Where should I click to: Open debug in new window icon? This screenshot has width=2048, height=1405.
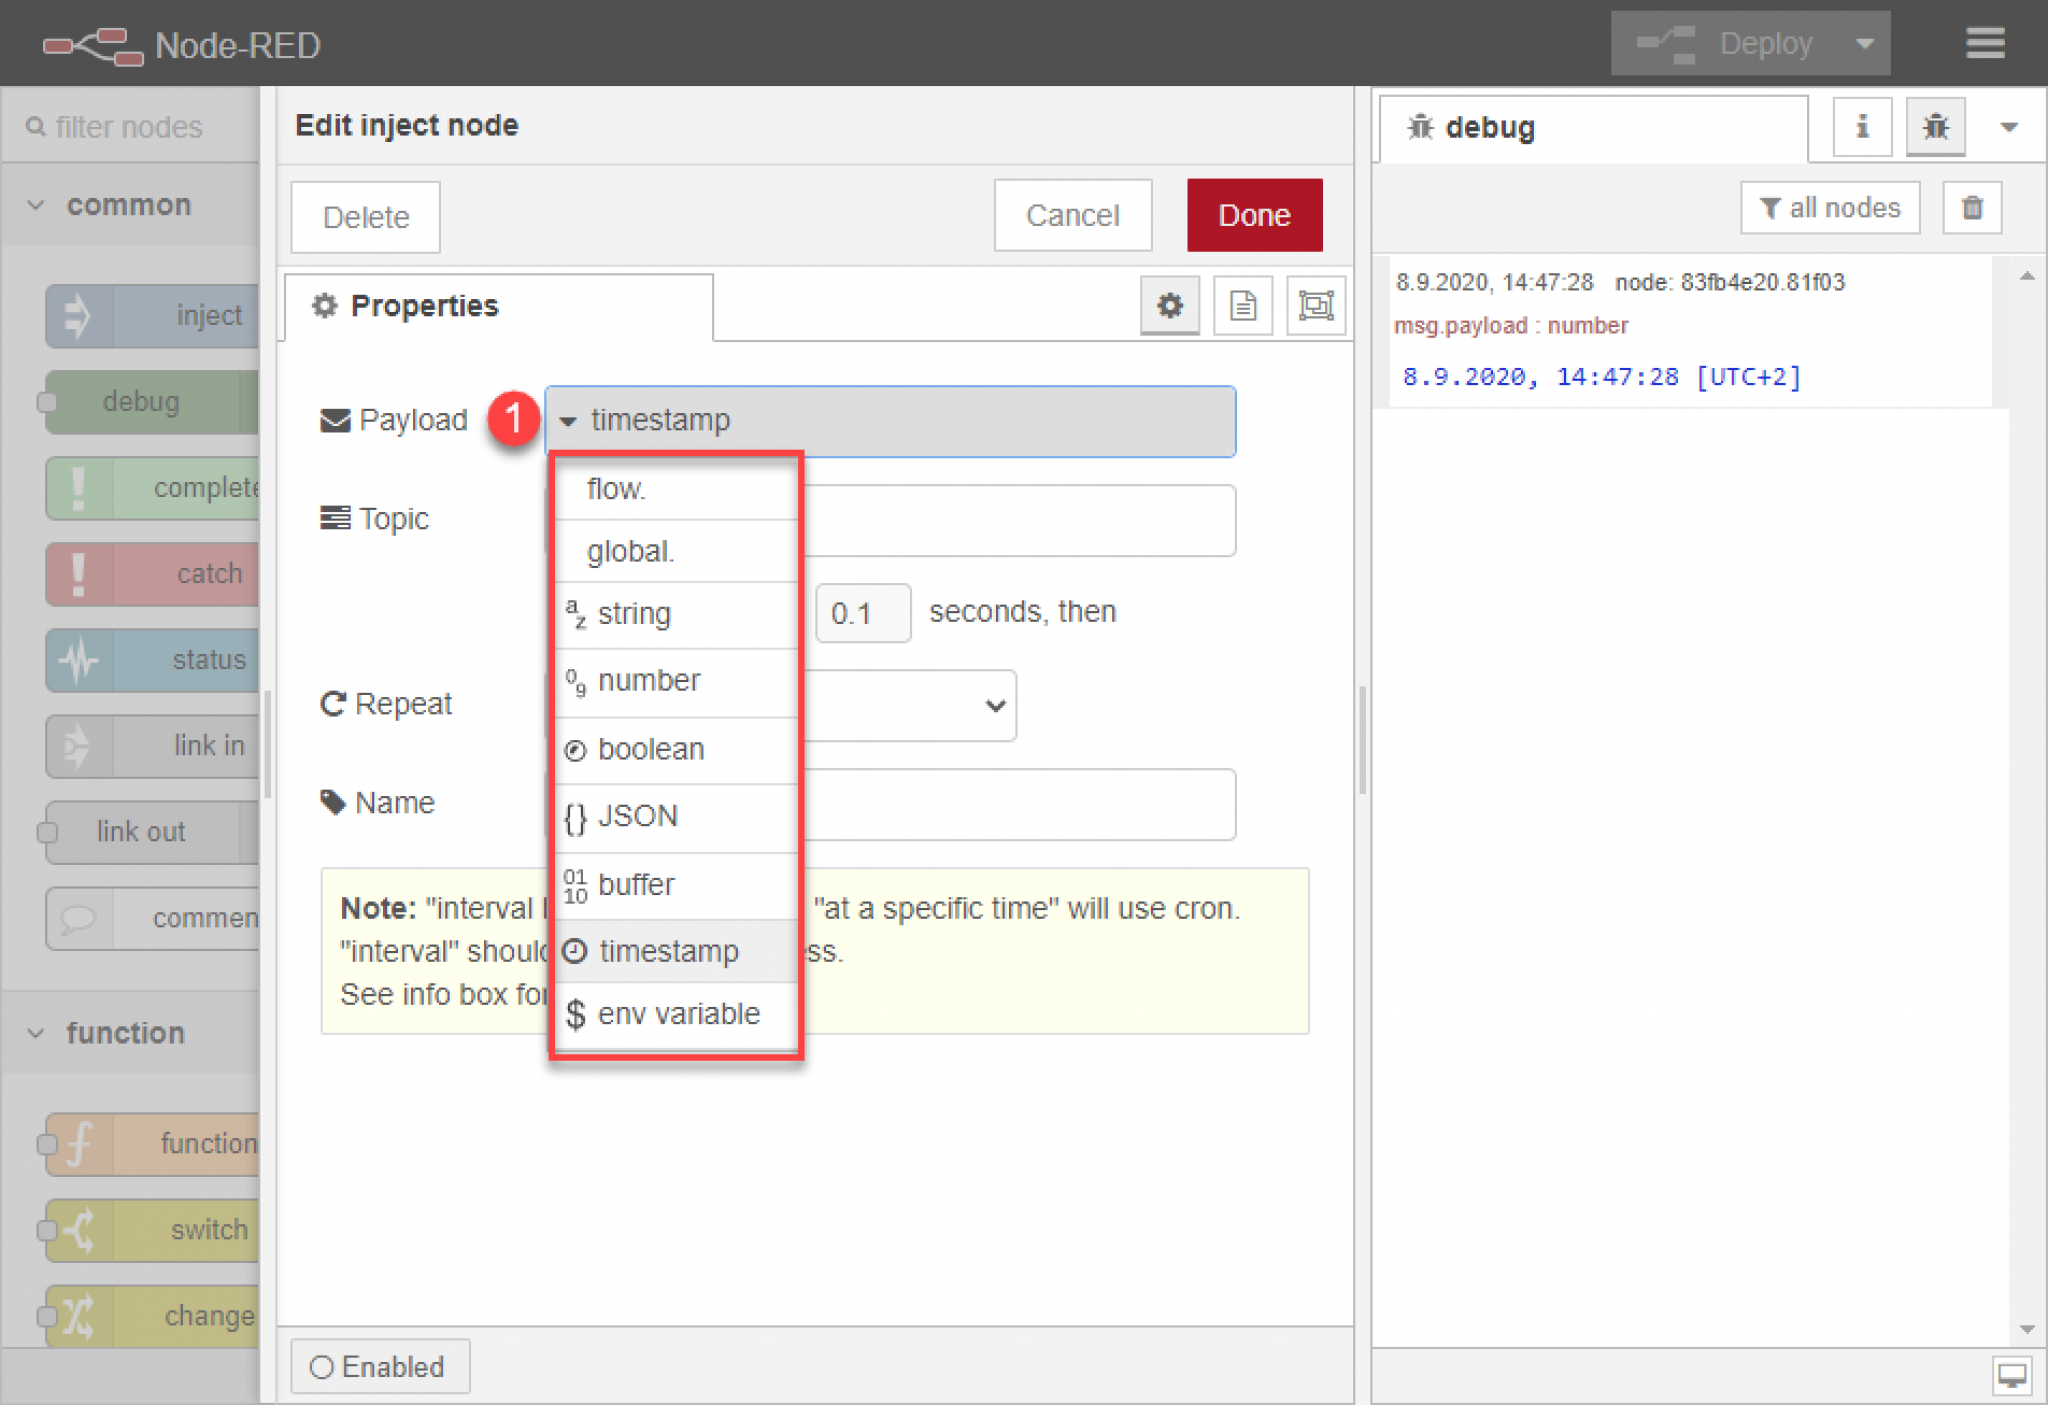pyautogui.click(x=2011, y=1375)
